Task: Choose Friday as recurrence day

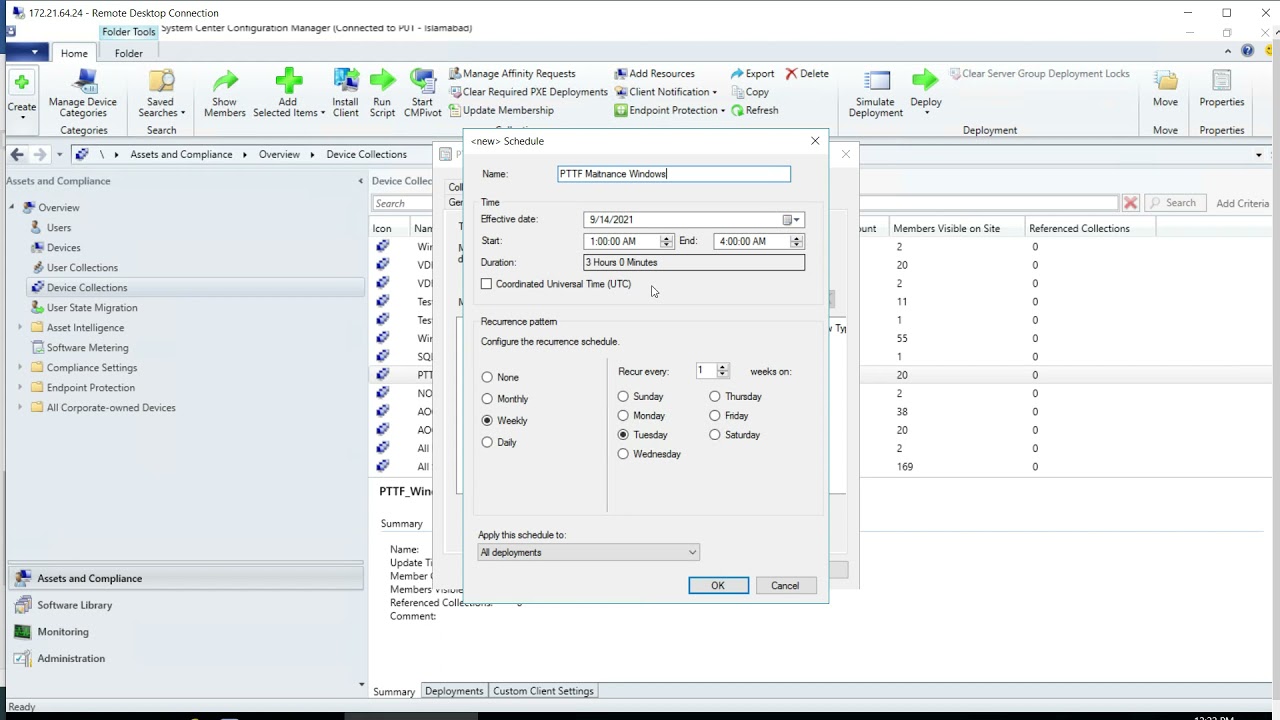Action: point(715,416)
